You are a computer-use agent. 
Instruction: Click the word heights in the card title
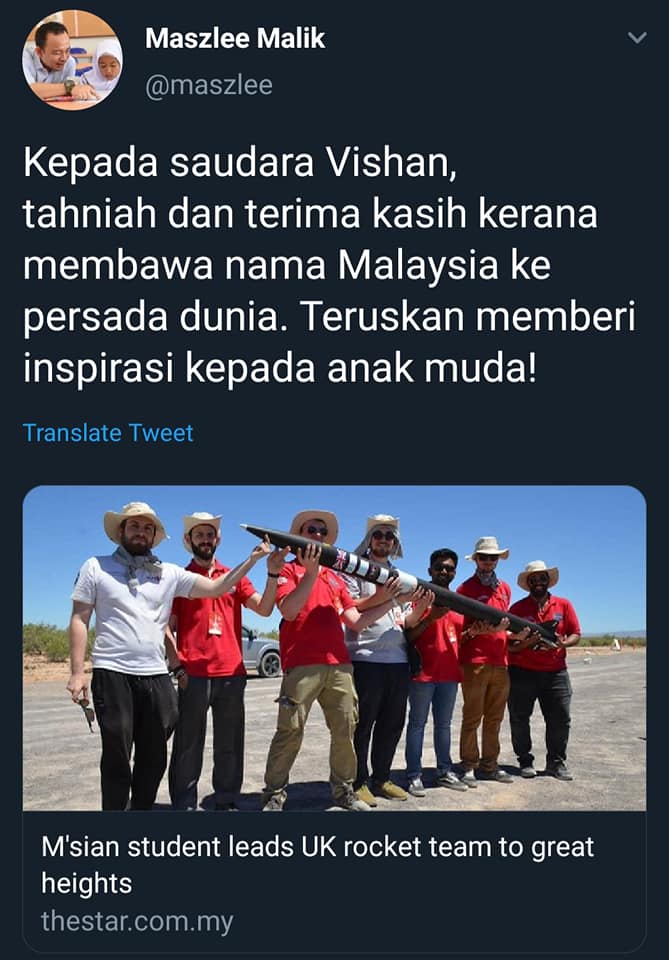[x=86, y=883]
